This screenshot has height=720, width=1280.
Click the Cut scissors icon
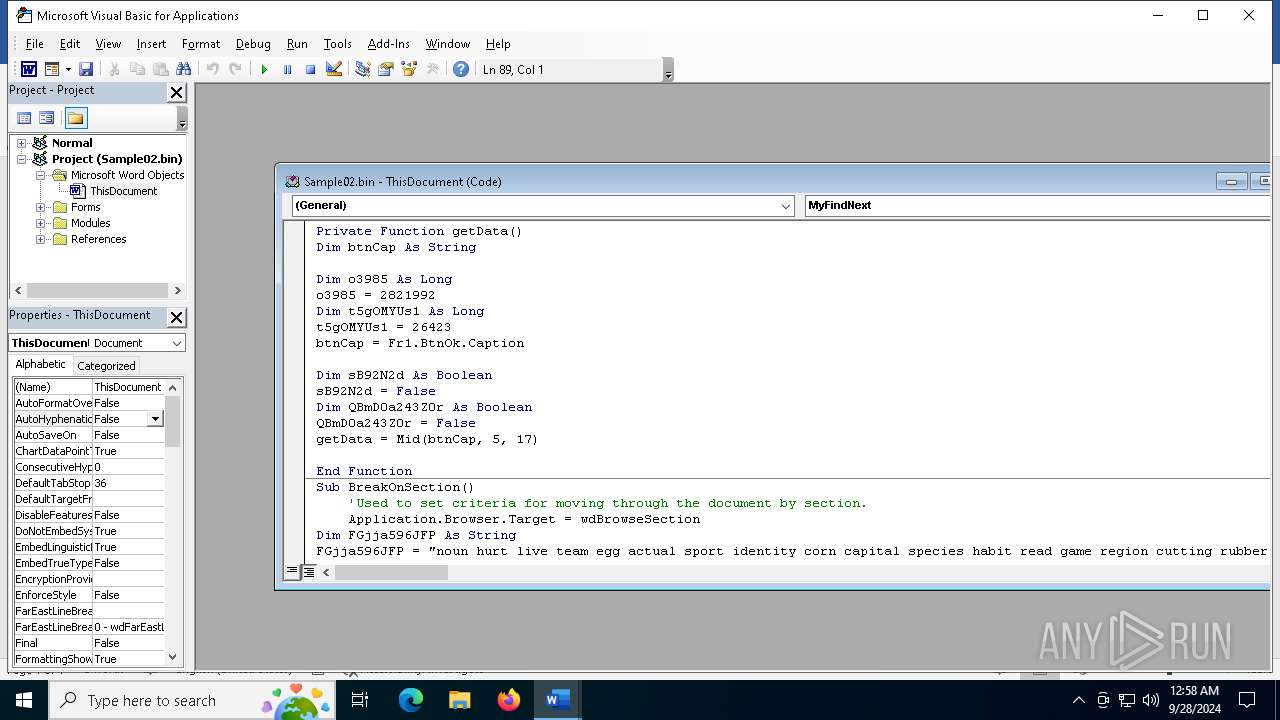[x=114, y=69]
